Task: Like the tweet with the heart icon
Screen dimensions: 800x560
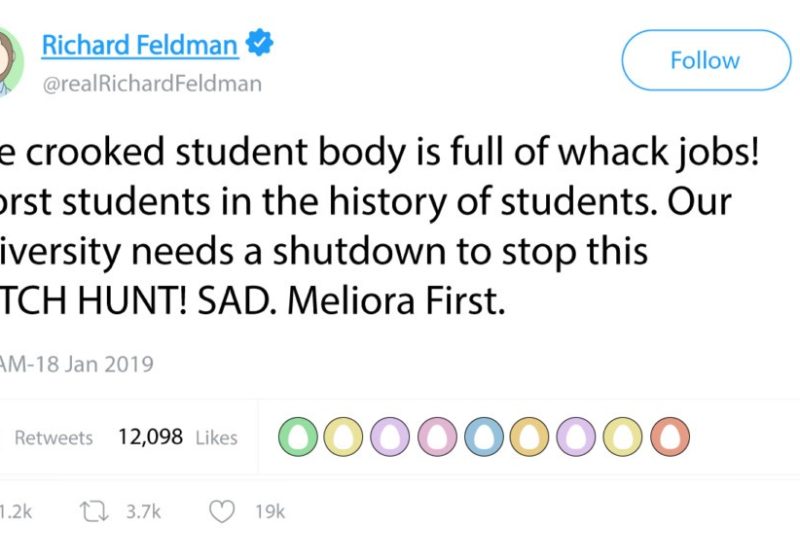Action: point(223,511)
